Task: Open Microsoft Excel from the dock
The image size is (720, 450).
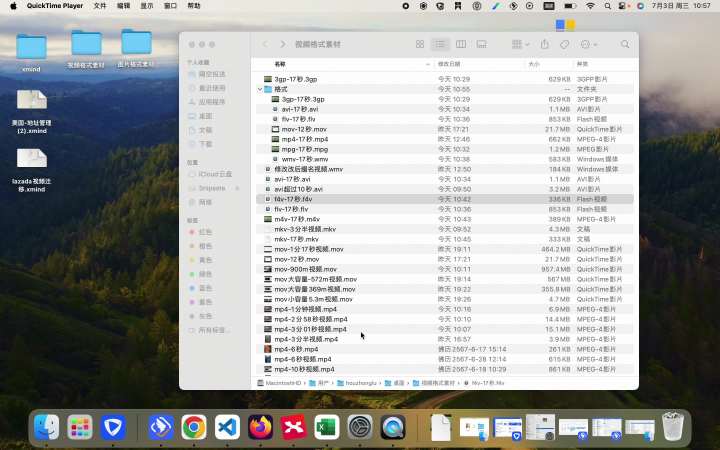Action: (x=327, y=427)
